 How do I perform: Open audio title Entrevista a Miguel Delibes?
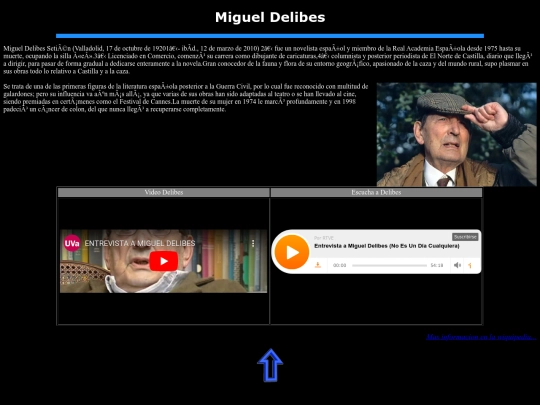click(x=387, y=246)
